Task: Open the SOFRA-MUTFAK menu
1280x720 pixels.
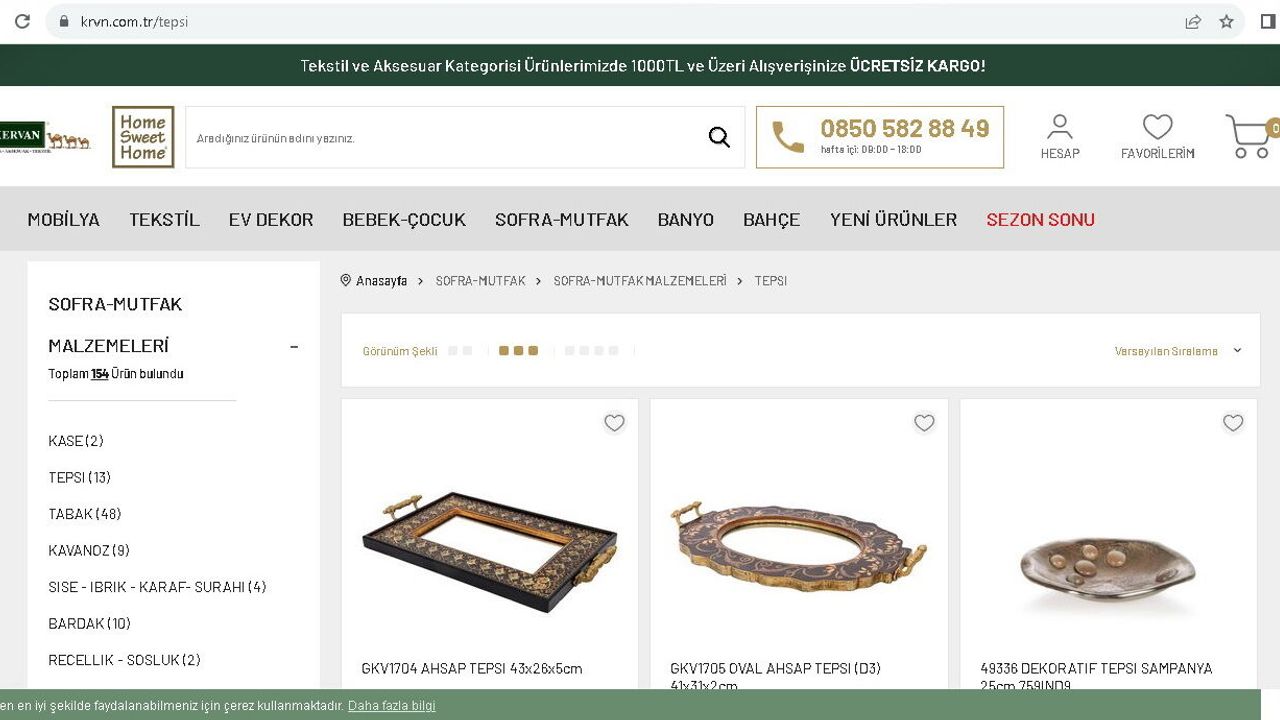Action: (x=562, y=219)
